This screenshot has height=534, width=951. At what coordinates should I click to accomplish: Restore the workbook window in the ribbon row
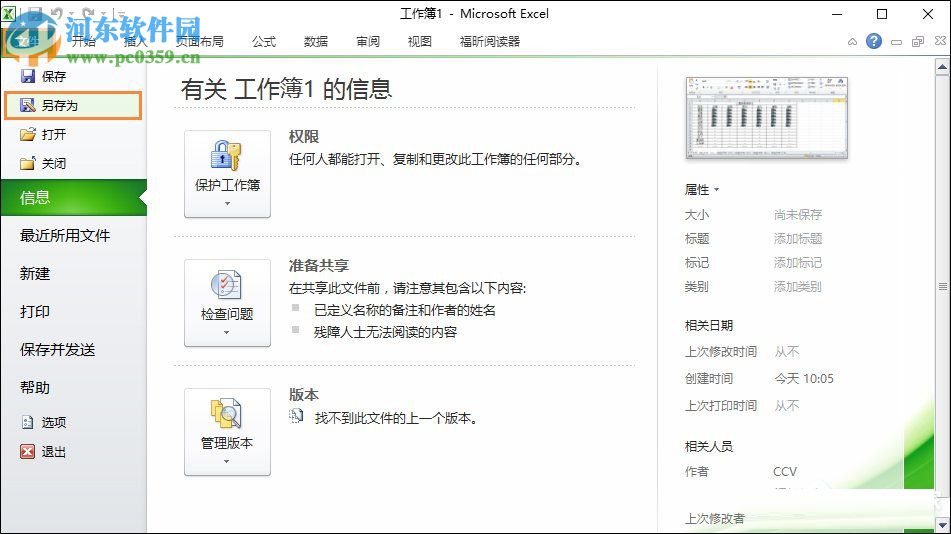[918, 41]
